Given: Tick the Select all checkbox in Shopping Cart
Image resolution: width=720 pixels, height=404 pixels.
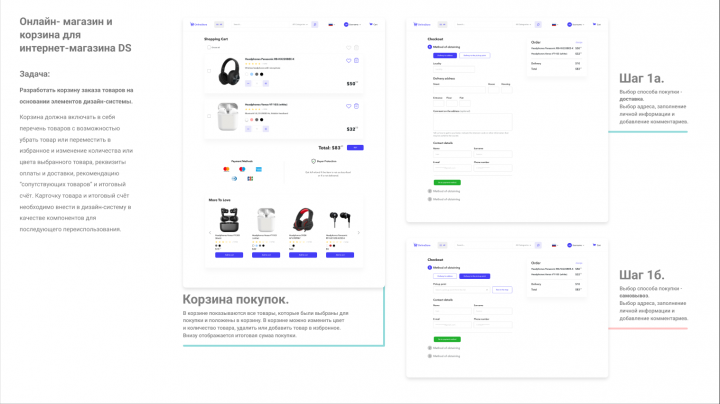Looking at the screenshot, I should pos(209,47).
